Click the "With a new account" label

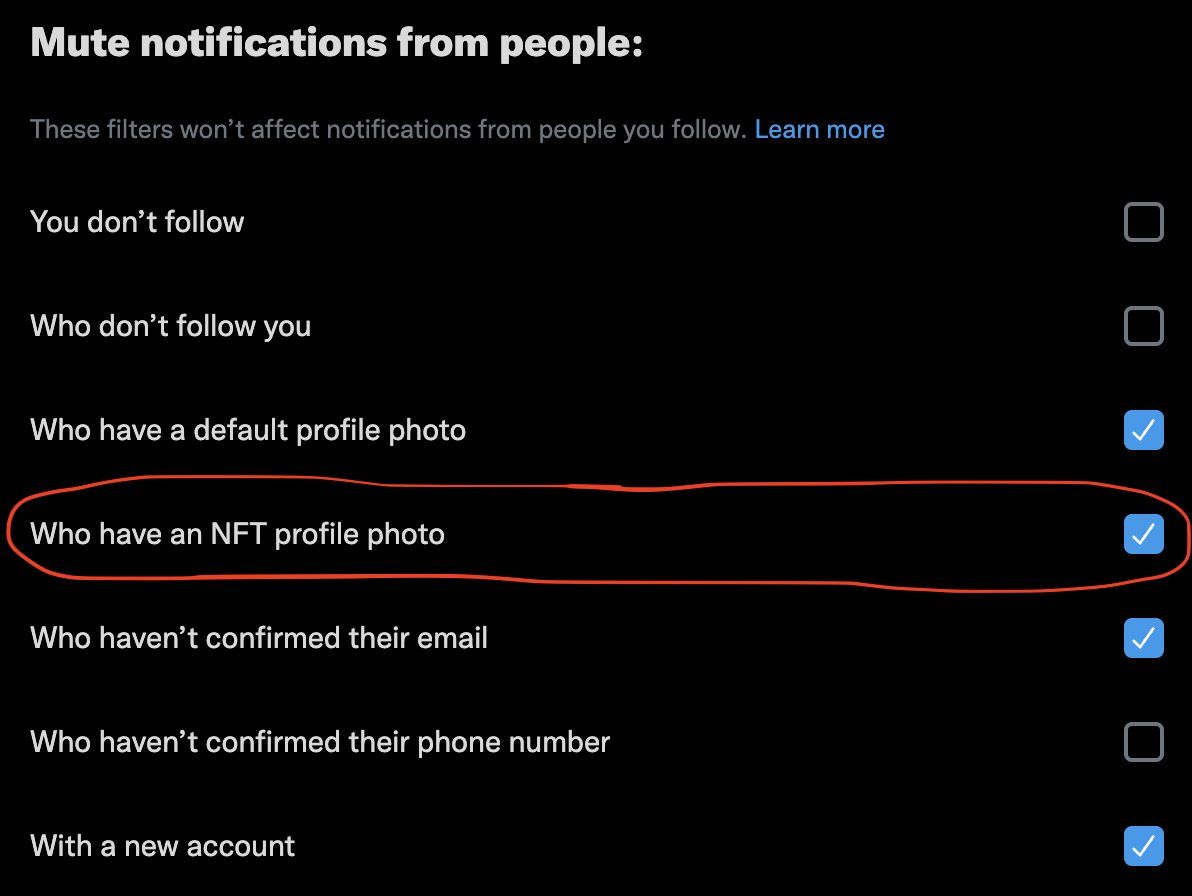[162, 846]
